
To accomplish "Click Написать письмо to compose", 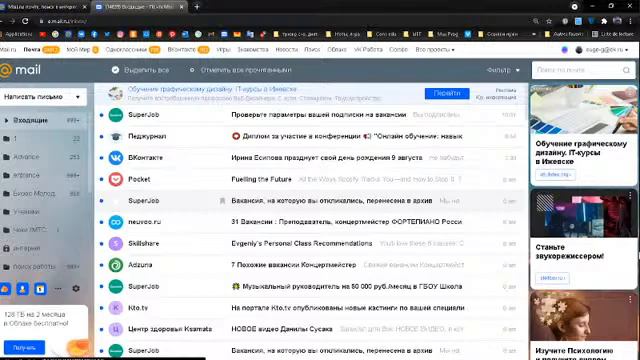I will 33,97.
